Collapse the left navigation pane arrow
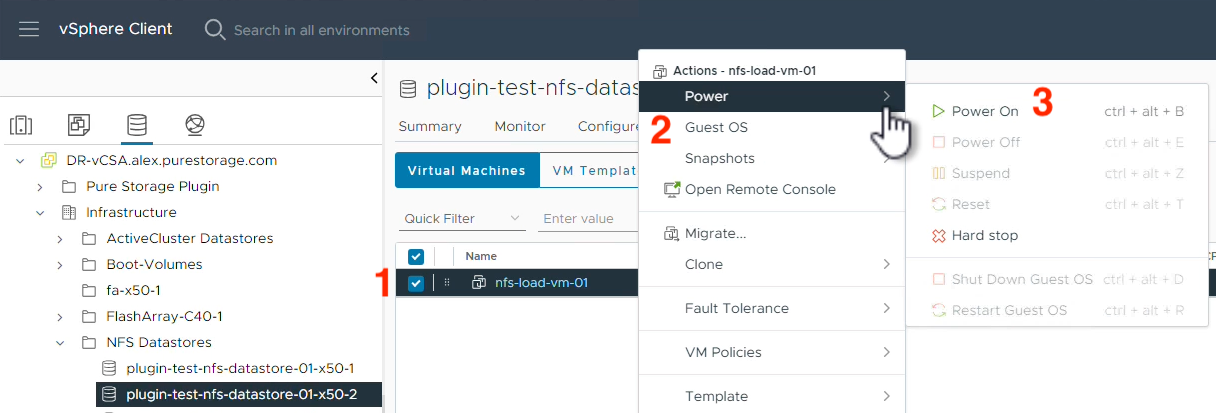1216x413 pixels. [374, 77]
